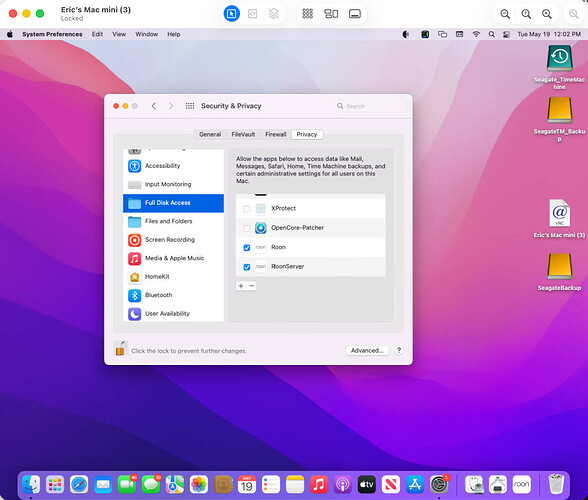588x500 pixels.
Task: Click the Search field in Security & Privacy
Action: pos(370,106)
